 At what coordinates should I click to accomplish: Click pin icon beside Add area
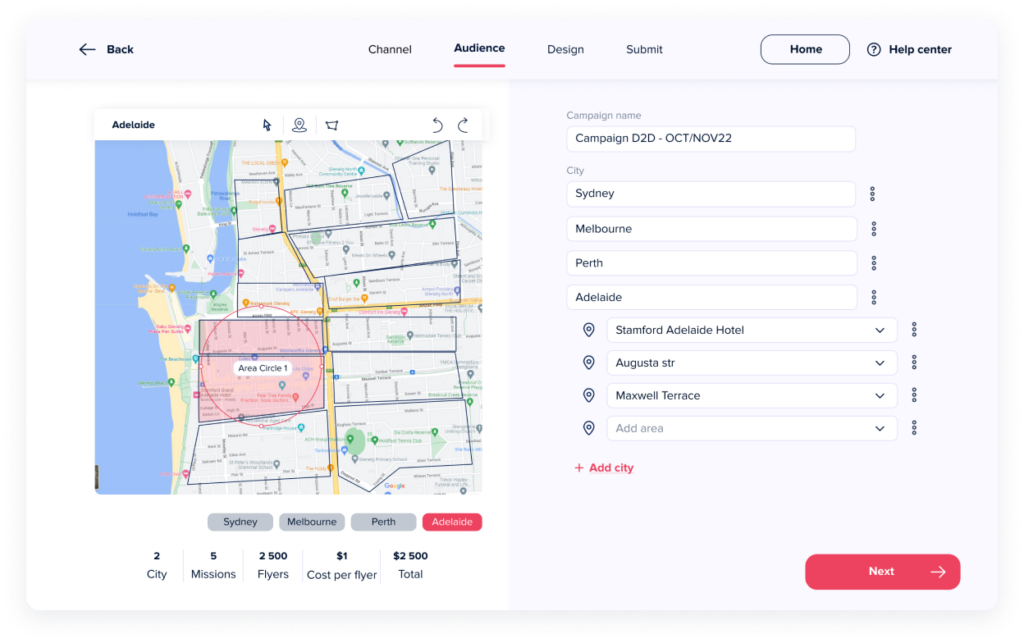tap(589, 428)
